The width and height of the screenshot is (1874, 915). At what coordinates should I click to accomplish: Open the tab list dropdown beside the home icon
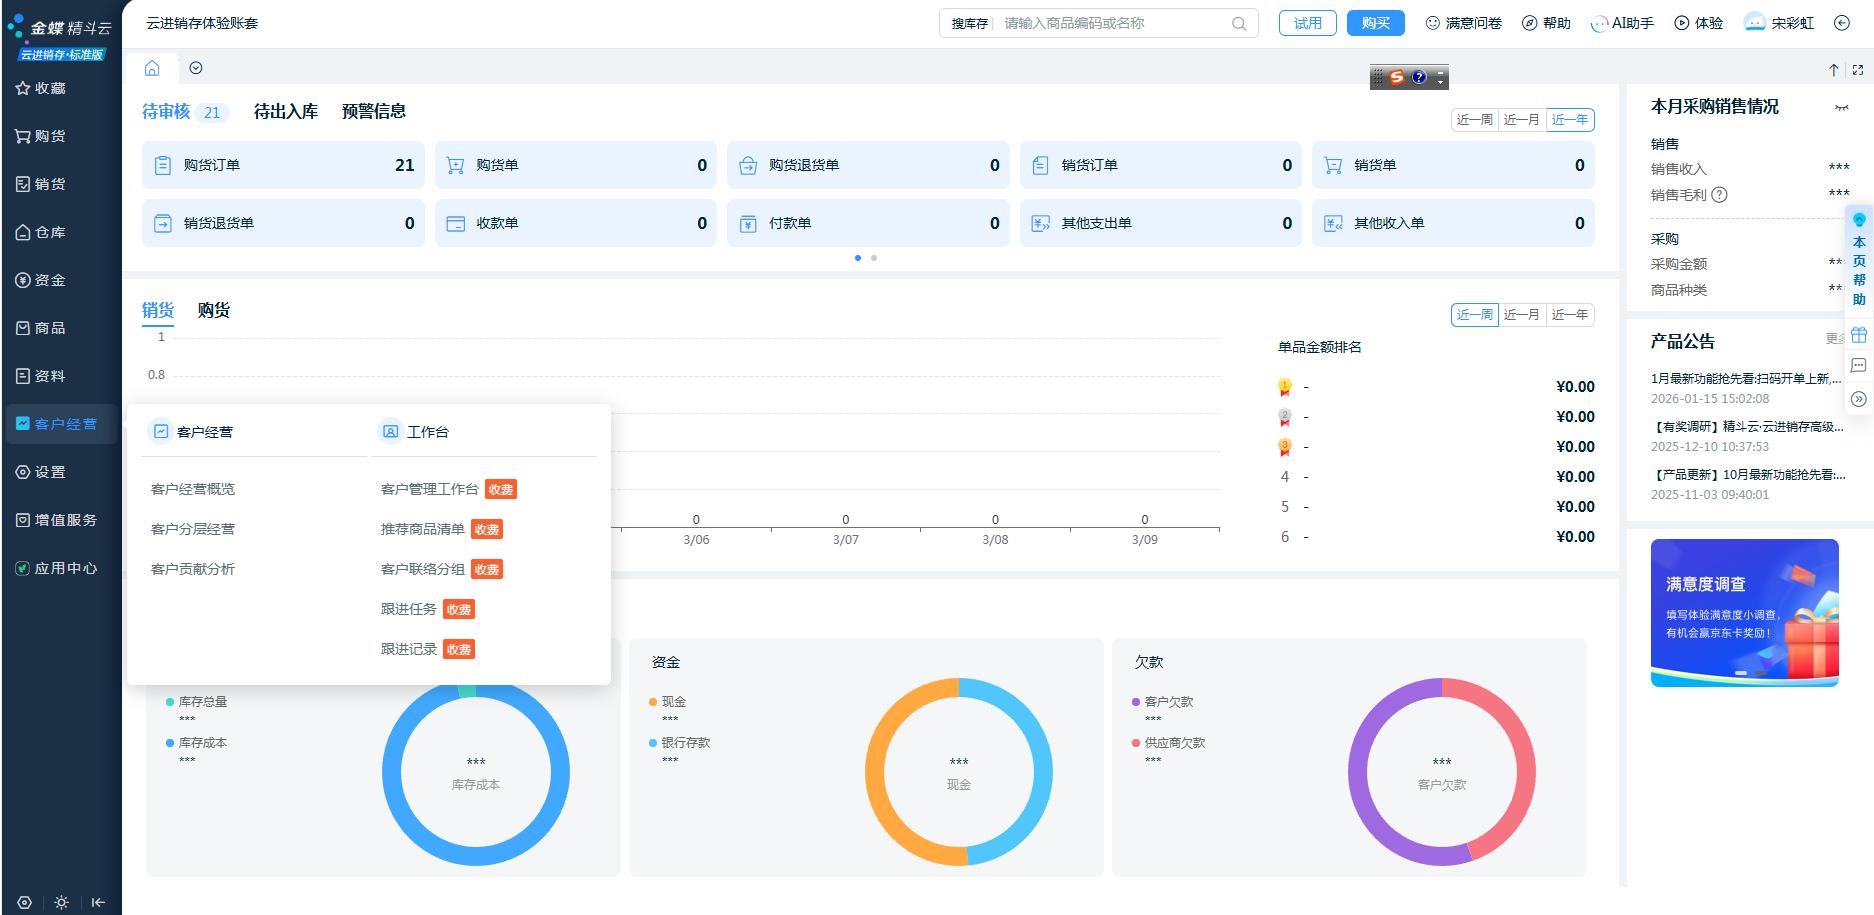[x=196, y=68]
